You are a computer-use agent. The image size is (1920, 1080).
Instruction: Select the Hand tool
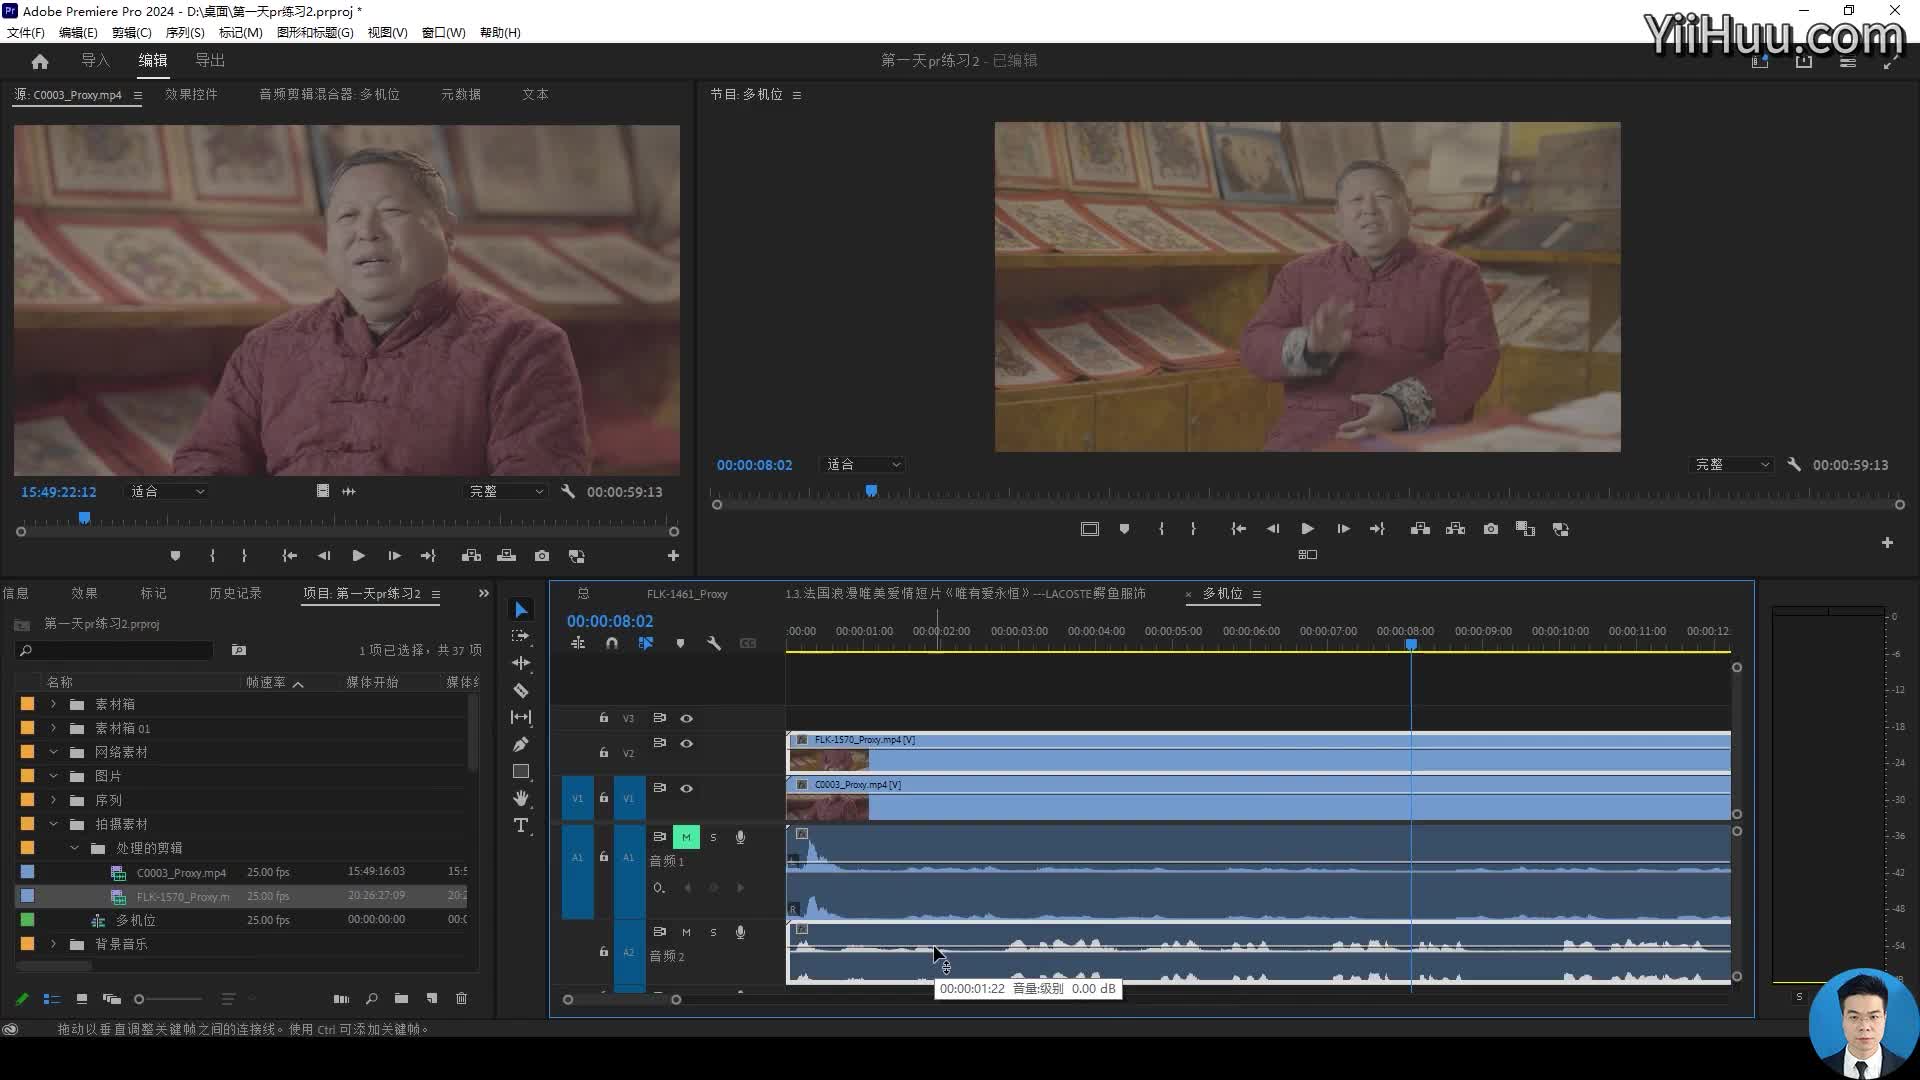521,798
